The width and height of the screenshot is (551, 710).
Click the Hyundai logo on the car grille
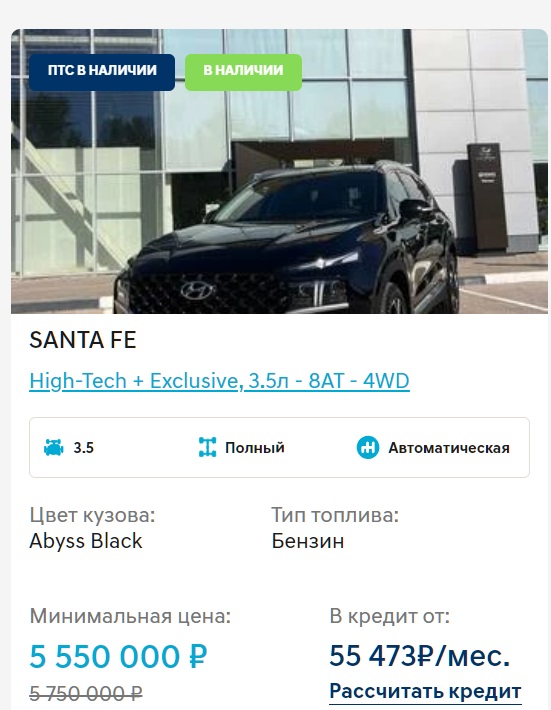pyautogui.click(x=198, y=290)
